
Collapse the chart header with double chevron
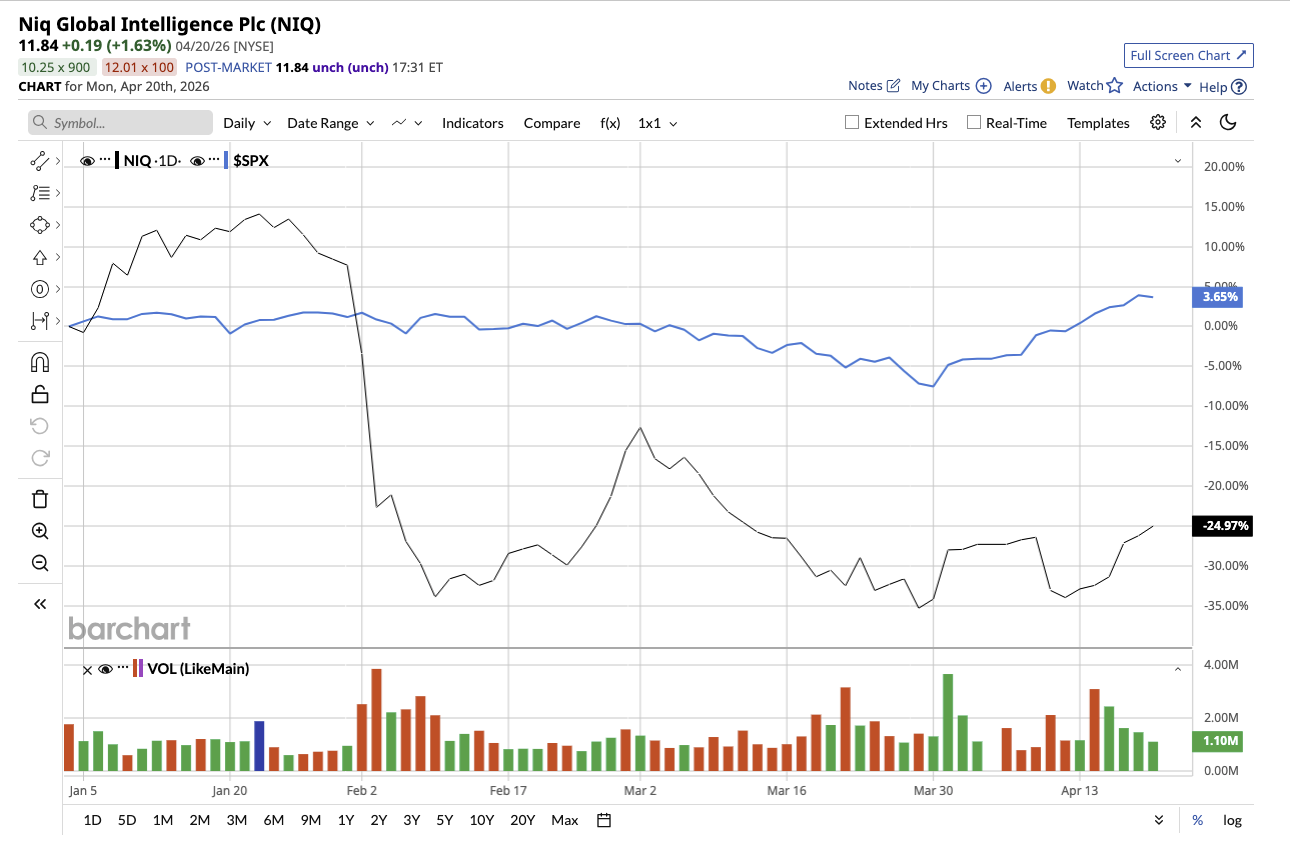click(x=1196, y=122)
